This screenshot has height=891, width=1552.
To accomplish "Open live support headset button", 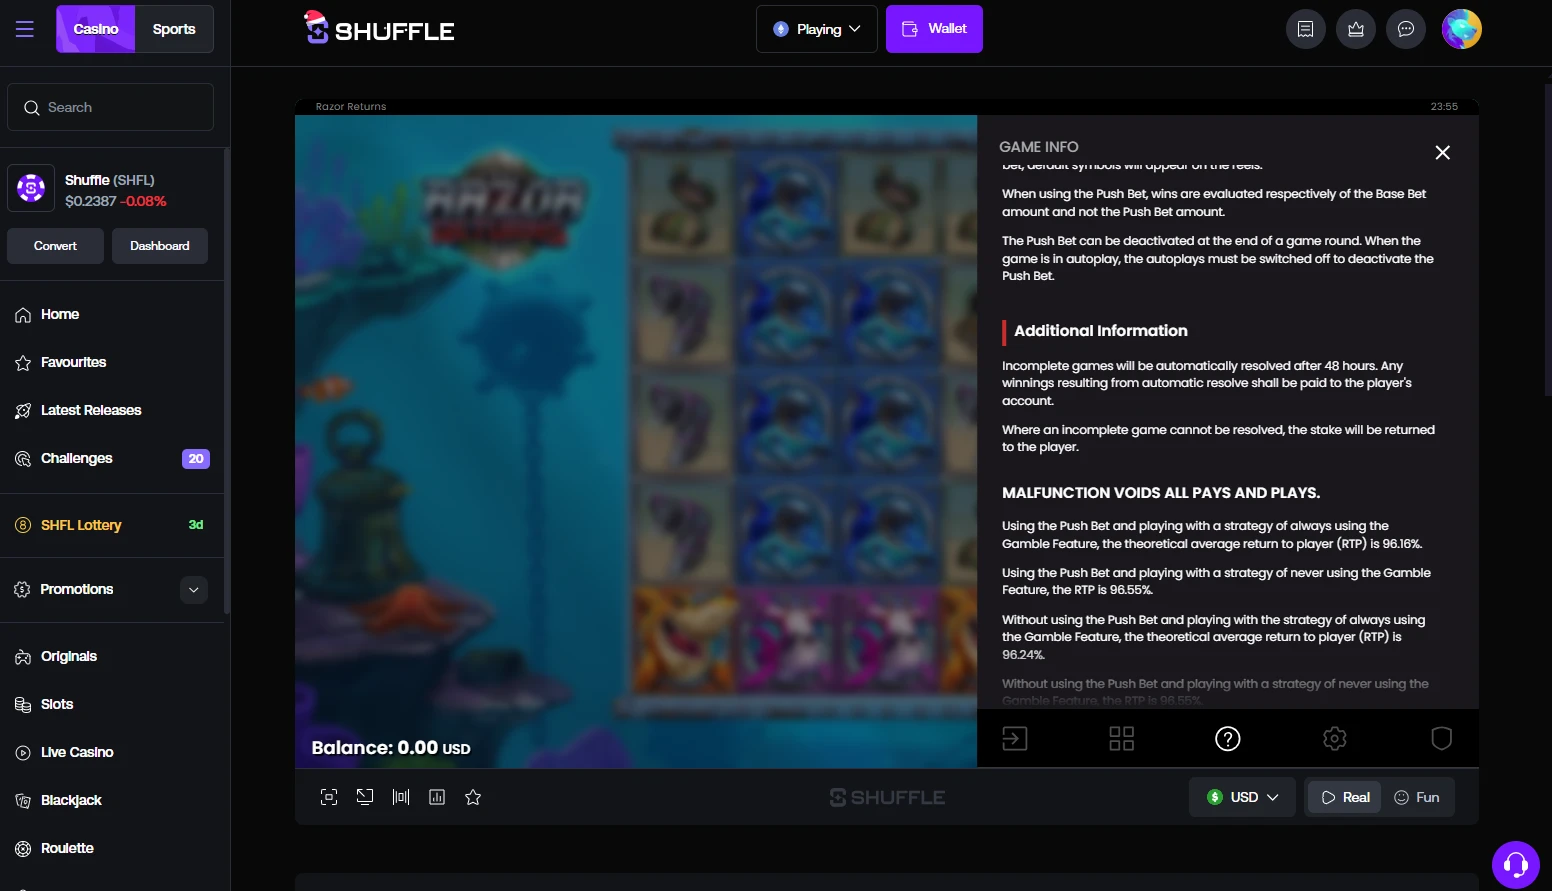I will point(1516,865).
